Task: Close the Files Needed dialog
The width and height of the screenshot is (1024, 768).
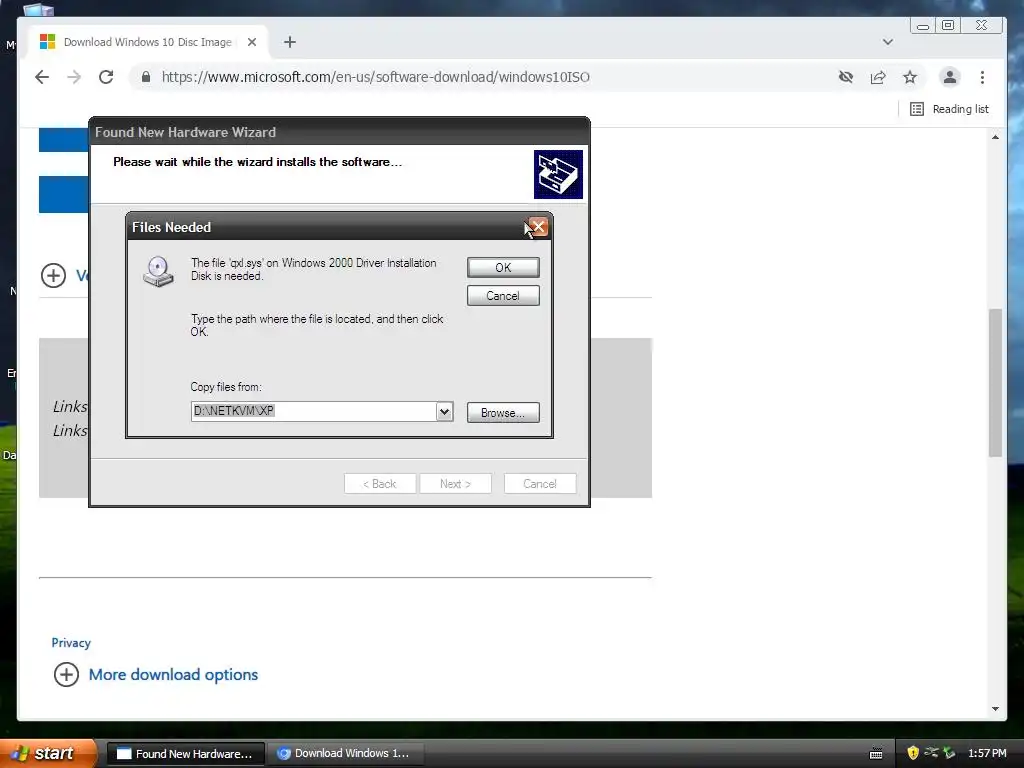Action: [538, 227]
